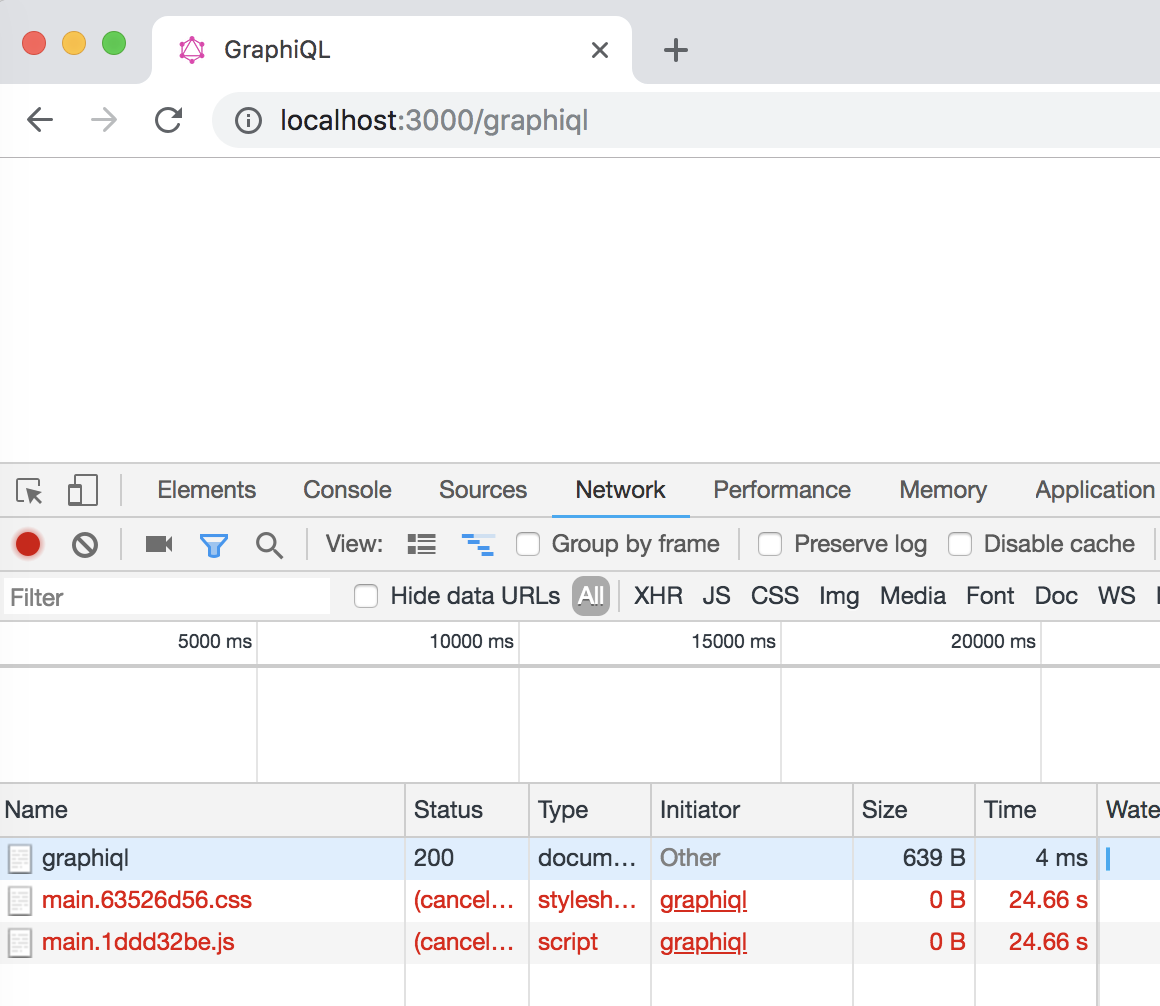Filter requests by JS
This screenshot has width=1160, height=1006.
pyautogui.click(x=716, y=595)
